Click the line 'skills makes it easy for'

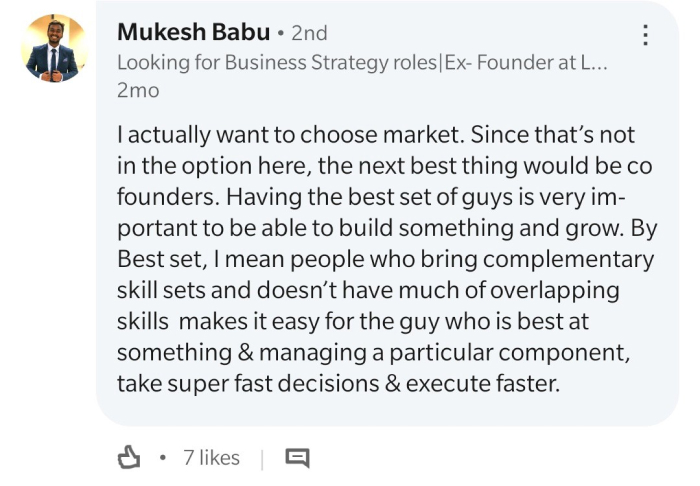[353, 322]
